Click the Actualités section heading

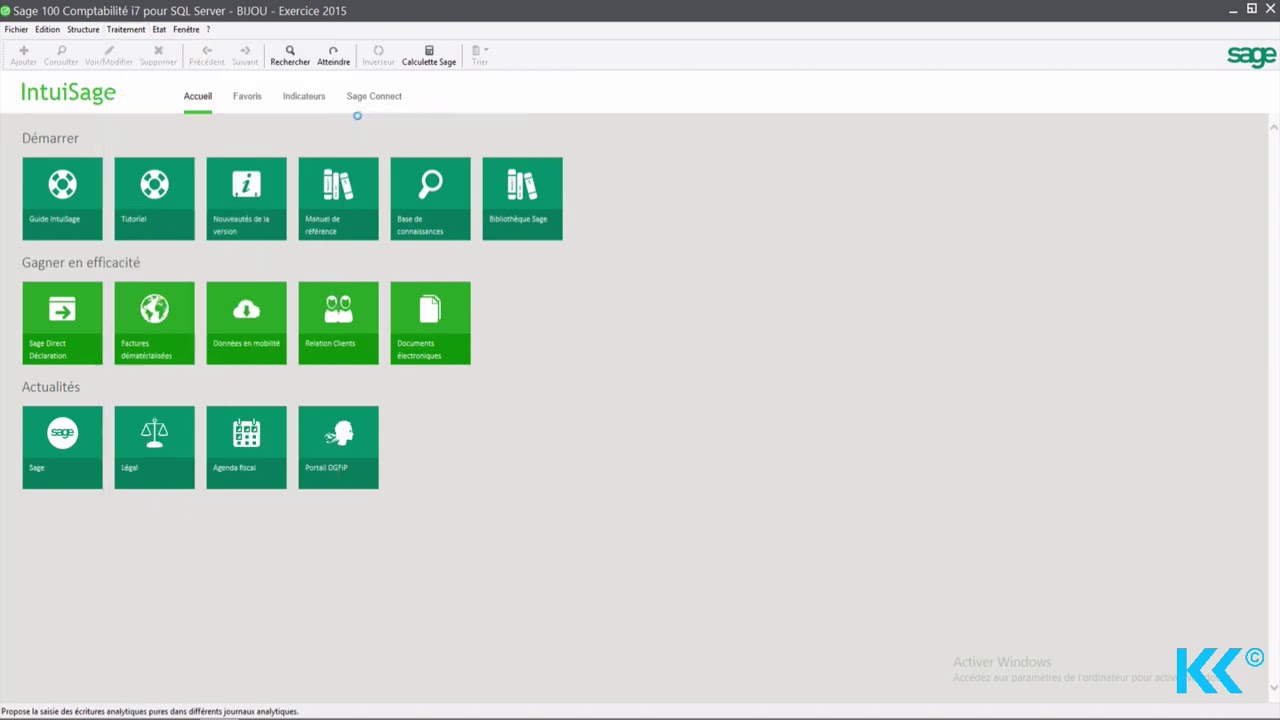[x=51, y=387]
